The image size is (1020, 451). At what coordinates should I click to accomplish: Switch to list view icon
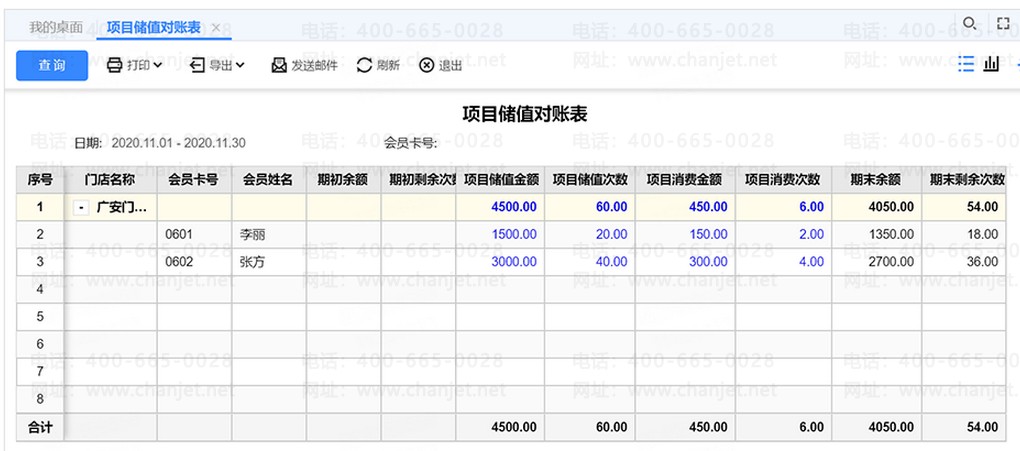966,64
